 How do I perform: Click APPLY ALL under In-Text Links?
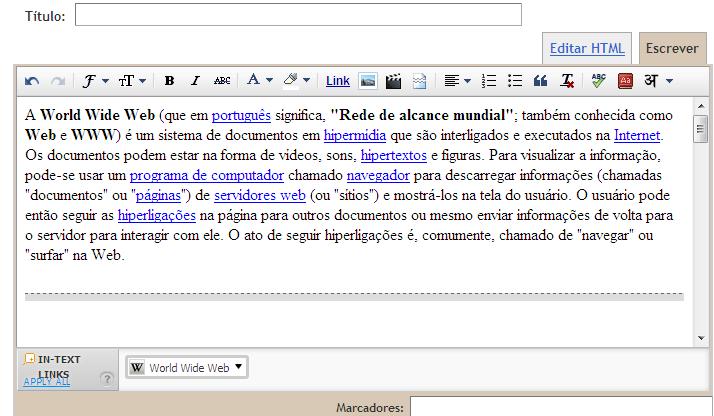click(x=46, y=382)
